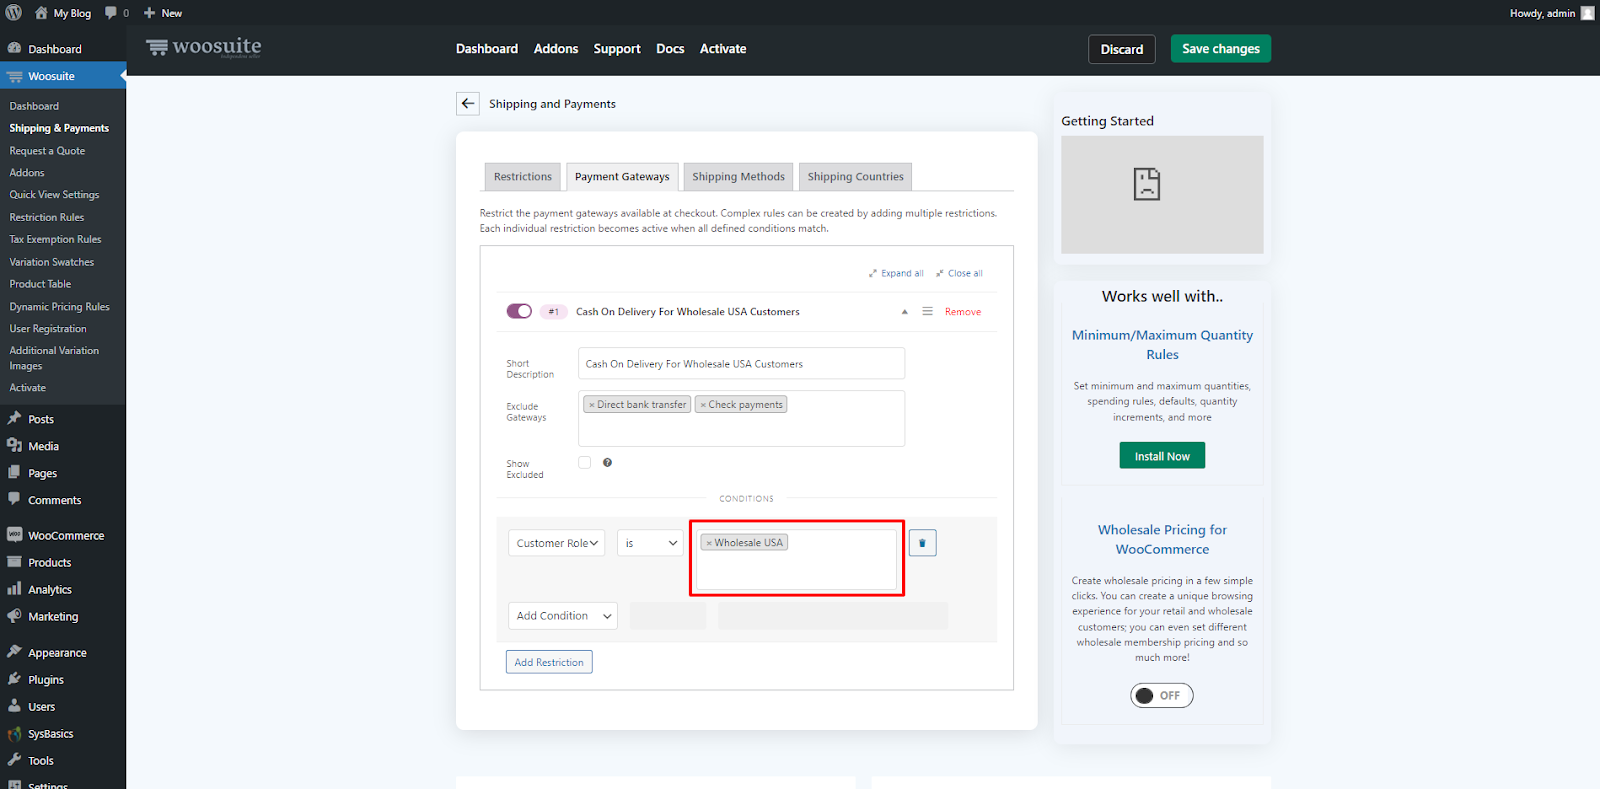Open Minimum/Maximum Quantity Rules link
The width and height of the screenshot is (1600, 789).
coord(1162,345)
